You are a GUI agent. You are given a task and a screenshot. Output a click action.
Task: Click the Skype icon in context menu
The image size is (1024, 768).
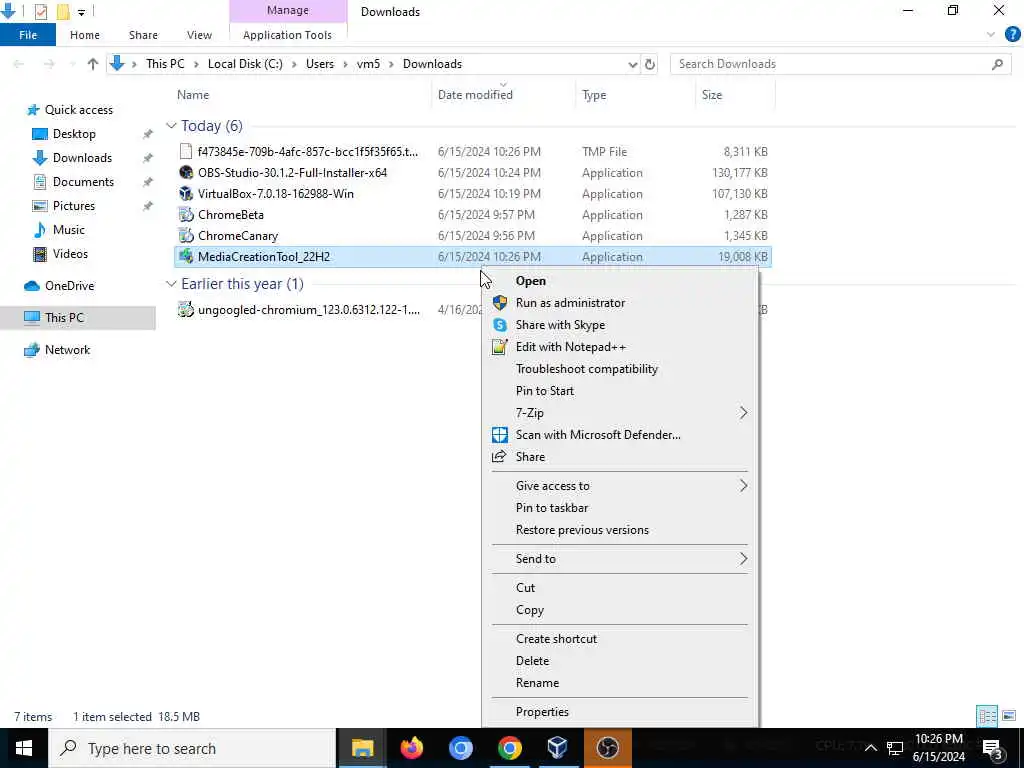(500, 325)
